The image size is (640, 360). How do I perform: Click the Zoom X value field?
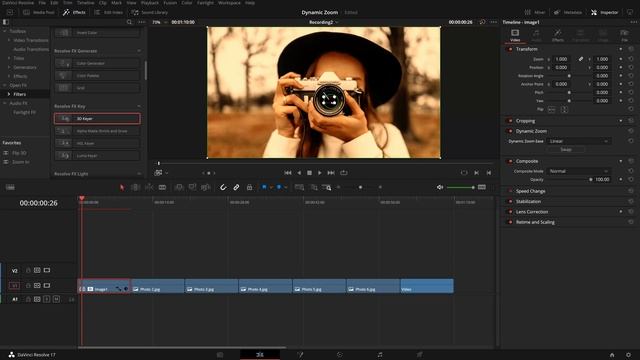(562, 59)
